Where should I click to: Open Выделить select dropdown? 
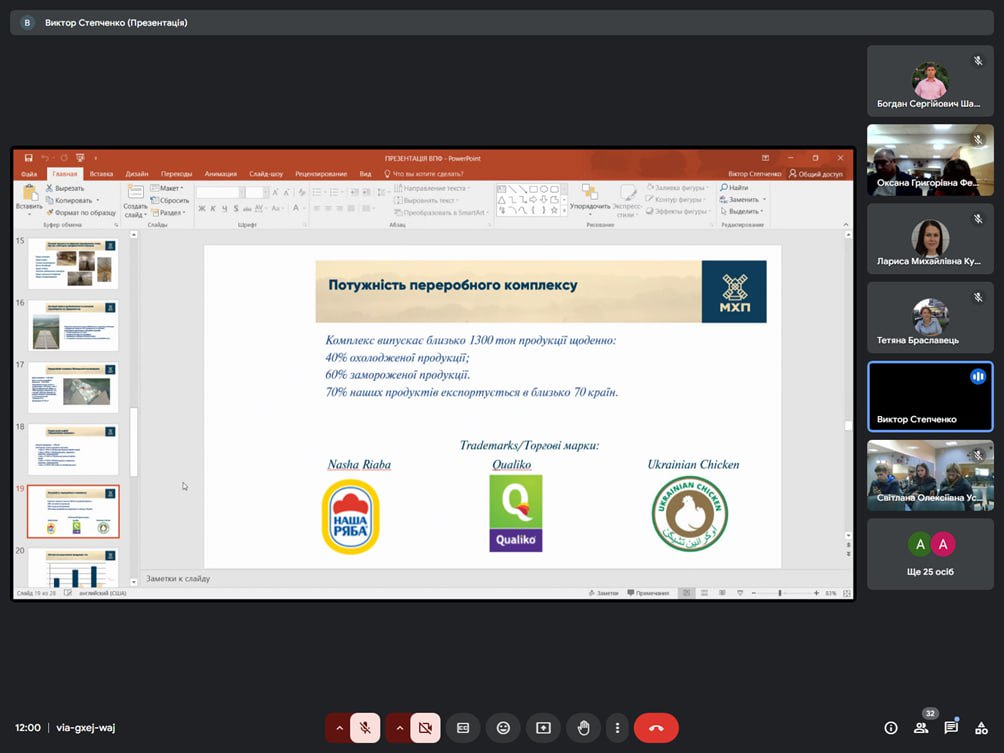pos(741,211)
